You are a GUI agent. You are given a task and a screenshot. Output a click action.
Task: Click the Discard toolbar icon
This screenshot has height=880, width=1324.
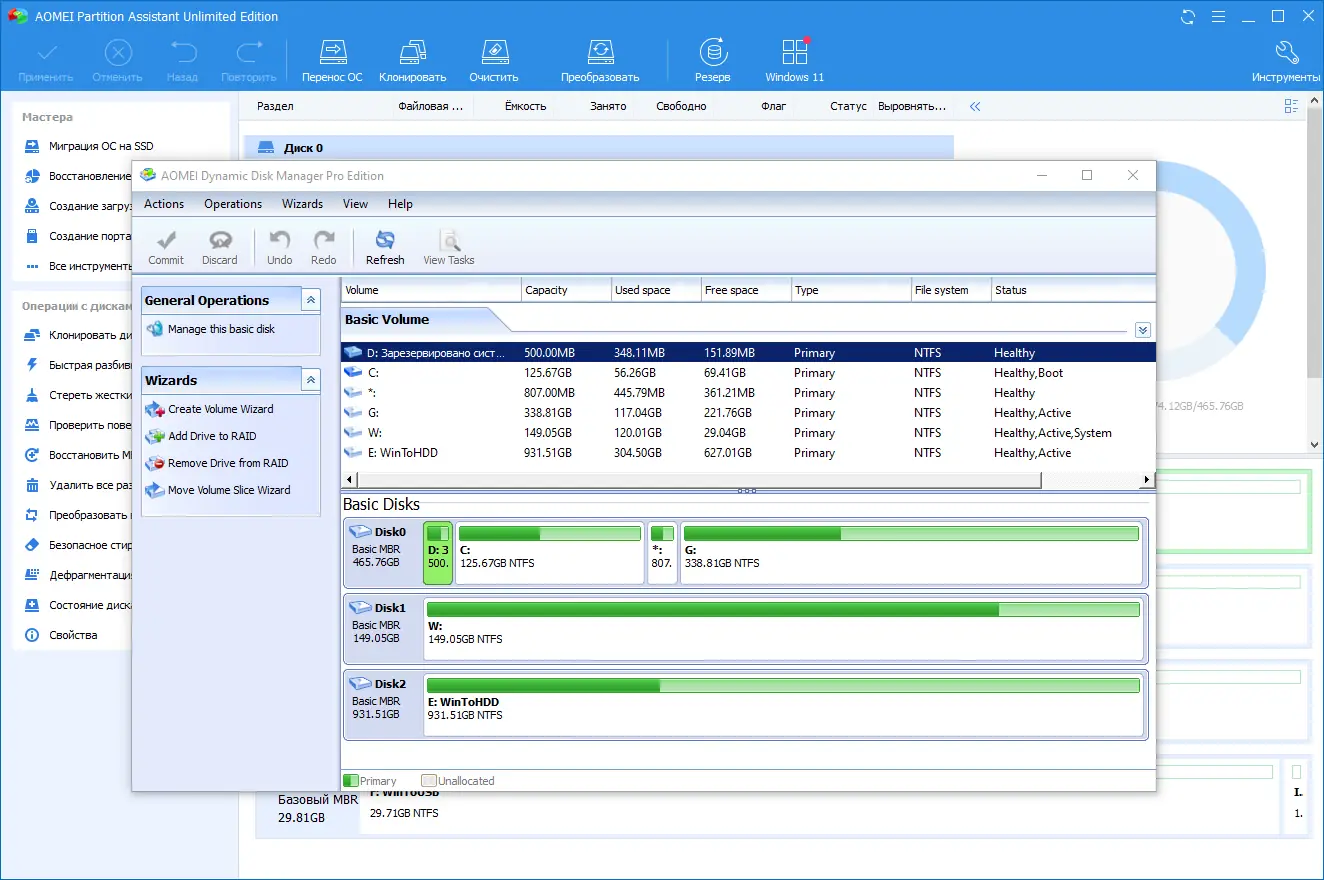click(x=220, y=241)
